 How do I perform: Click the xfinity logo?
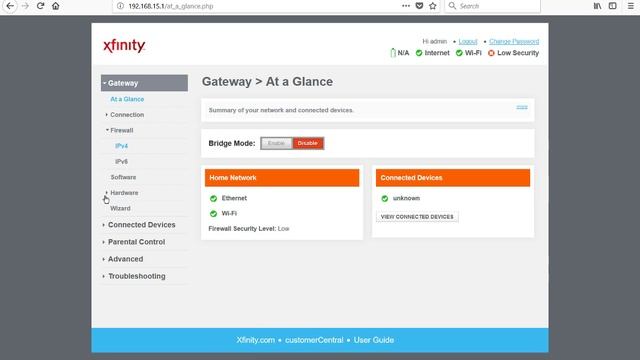(124, 45)
